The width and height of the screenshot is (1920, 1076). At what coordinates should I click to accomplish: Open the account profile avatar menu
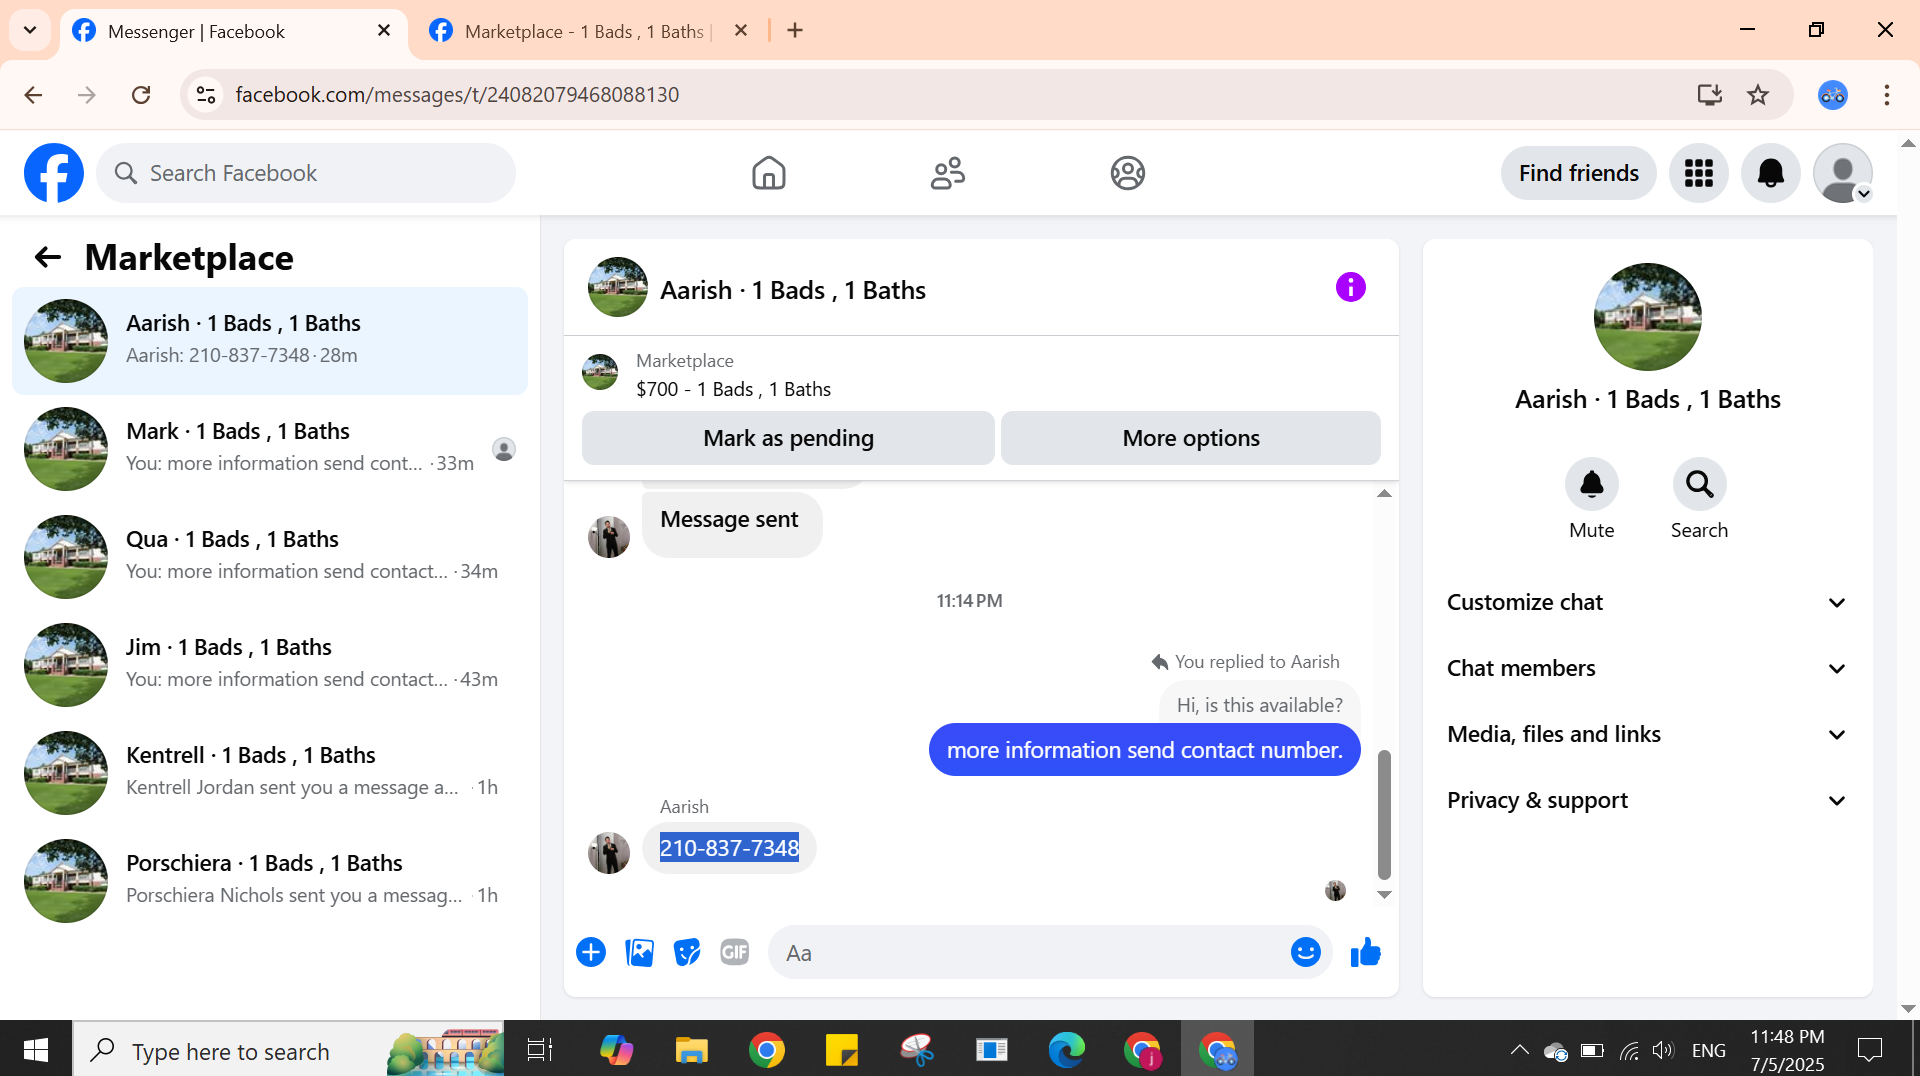[x=1842, y=173]
